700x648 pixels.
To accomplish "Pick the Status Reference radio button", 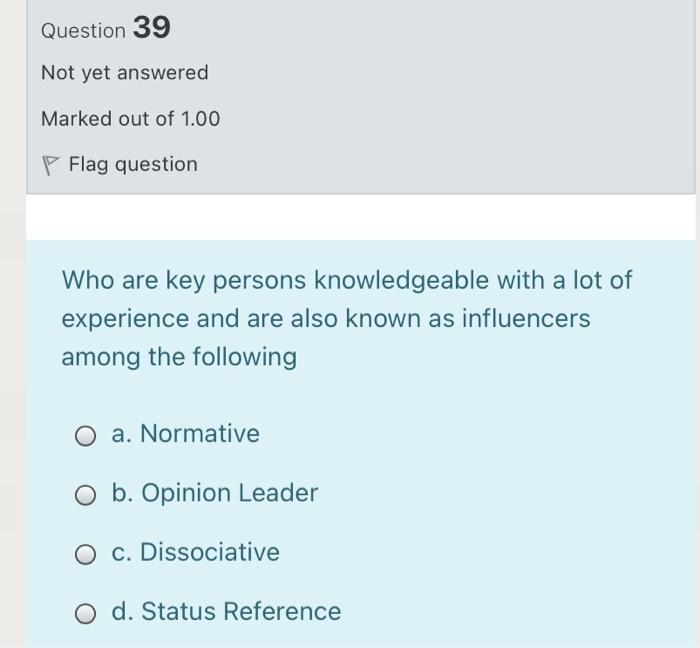I will pos(87,612).
